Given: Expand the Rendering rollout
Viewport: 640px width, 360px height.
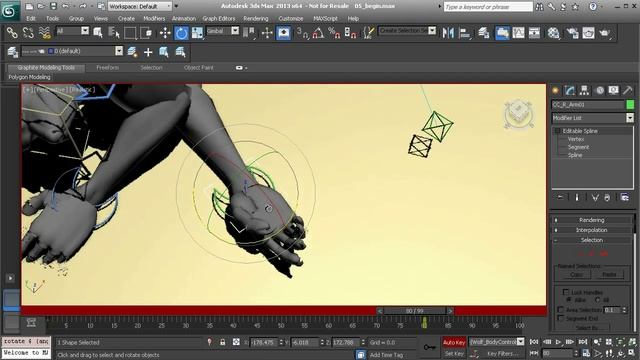Looking at the screenshot, I should [x=591, y=220].
